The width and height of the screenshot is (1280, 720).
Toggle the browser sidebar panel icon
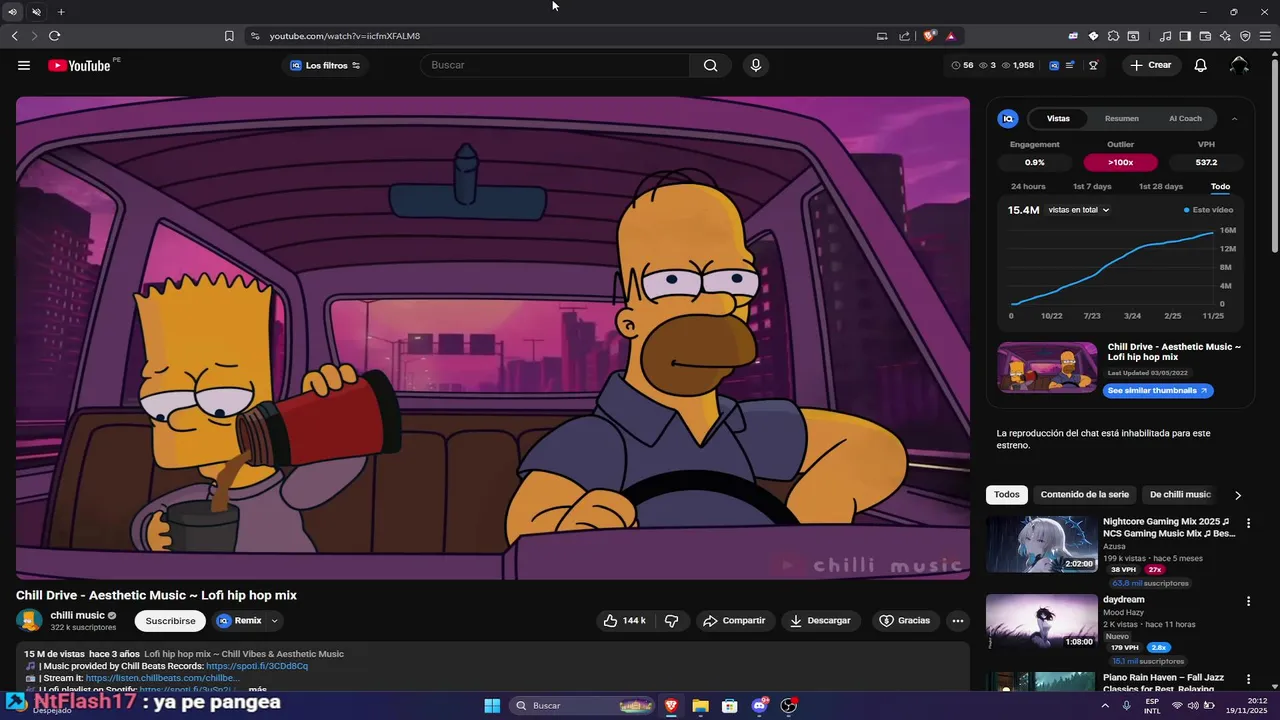coord(1185,36)
